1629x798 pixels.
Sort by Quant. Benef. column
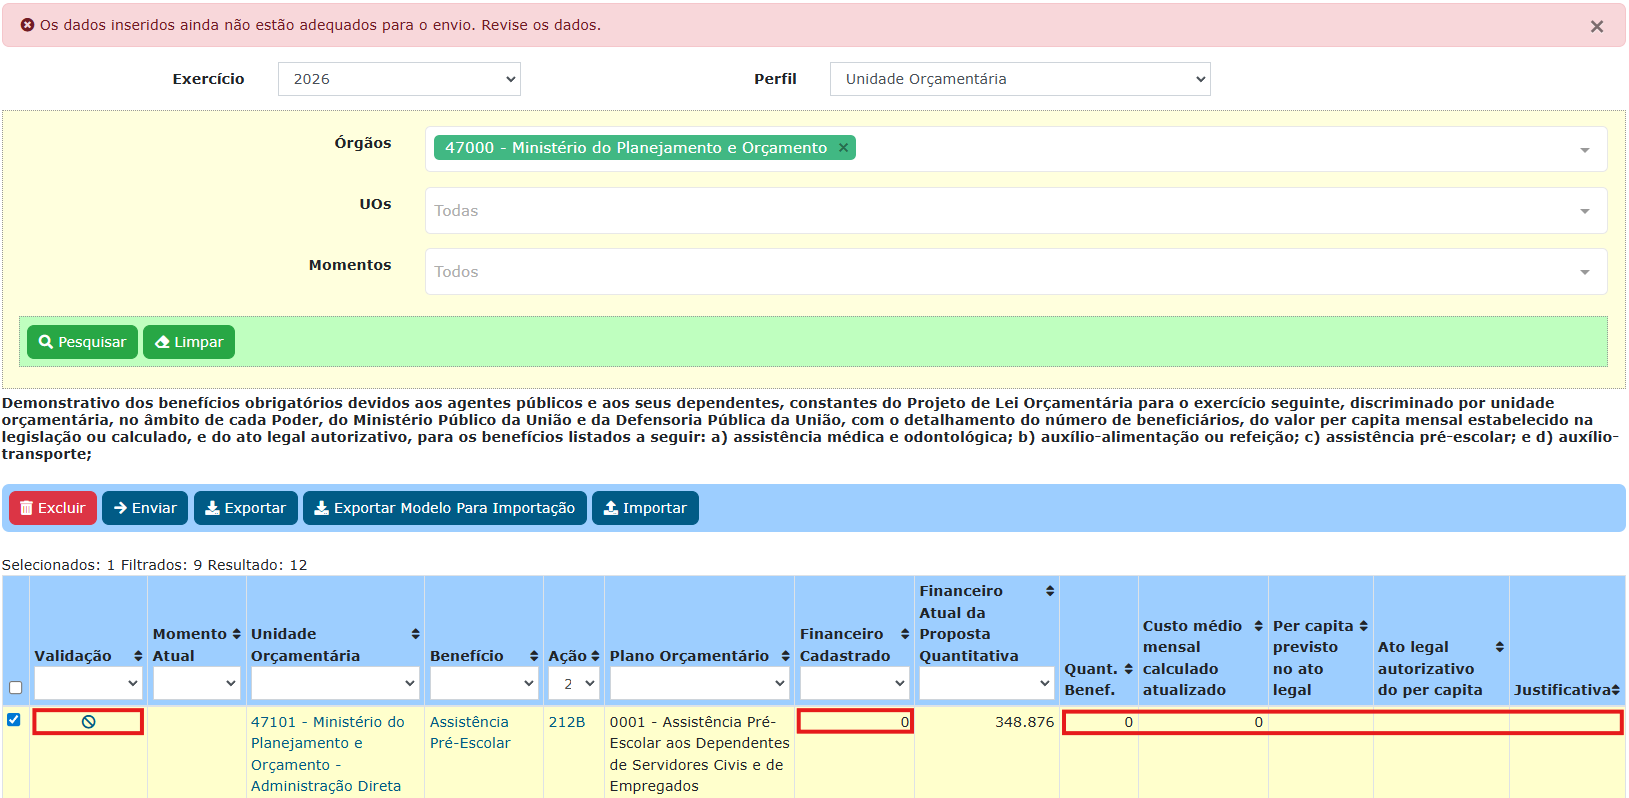point(1128,669)
